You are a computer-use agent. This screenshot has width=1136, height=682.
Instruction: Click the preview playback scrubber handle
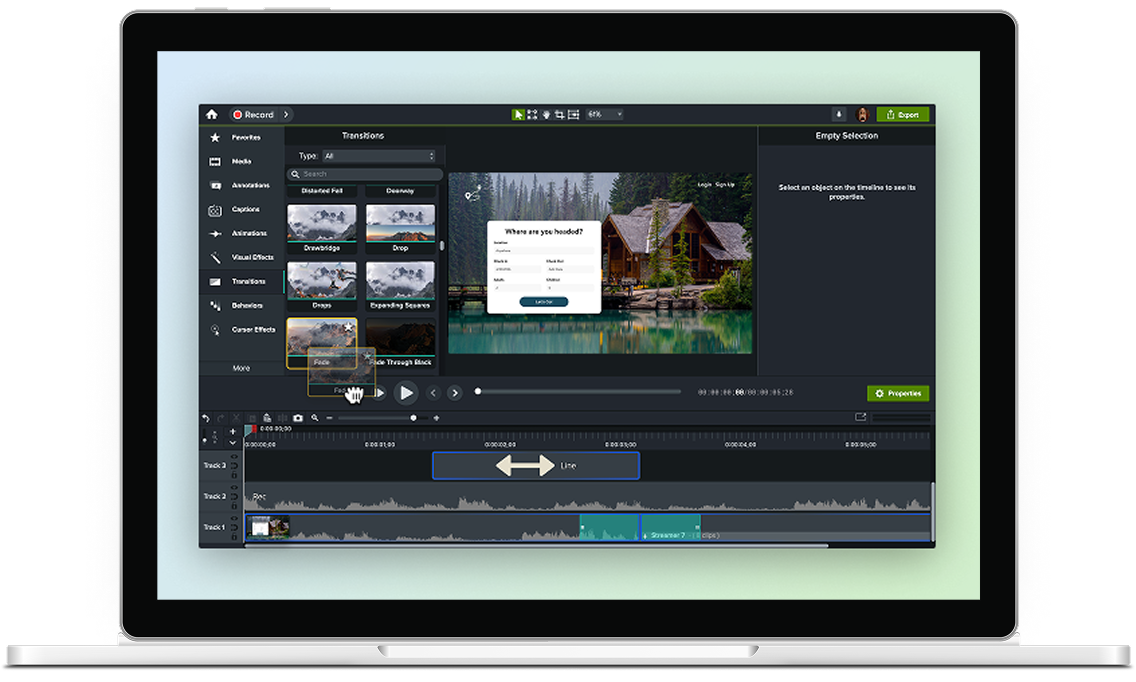477,391
